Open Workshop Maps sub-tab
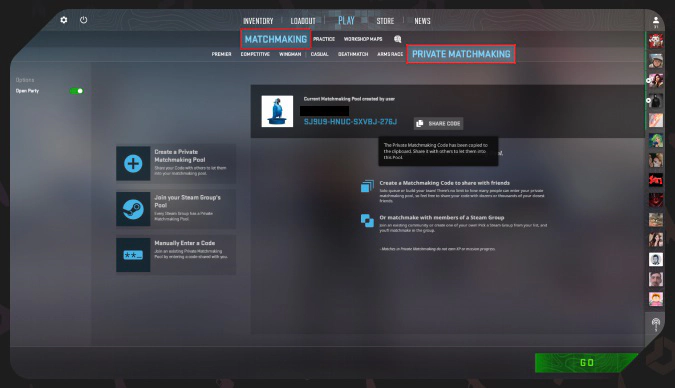Screen dimensions: 675x388 click(363, 39)
